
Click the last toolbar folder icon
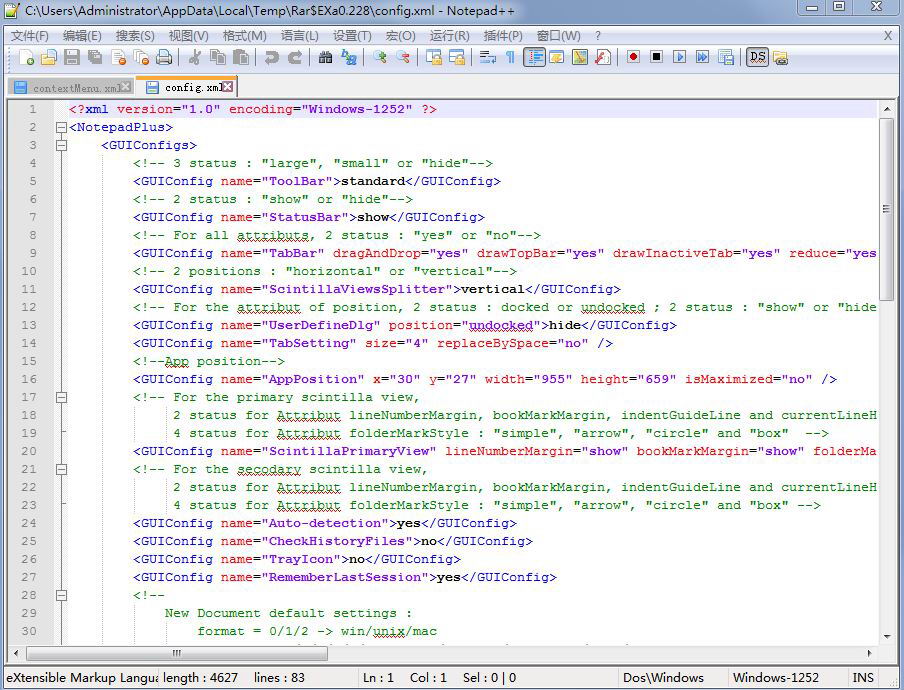click(781, 57)
